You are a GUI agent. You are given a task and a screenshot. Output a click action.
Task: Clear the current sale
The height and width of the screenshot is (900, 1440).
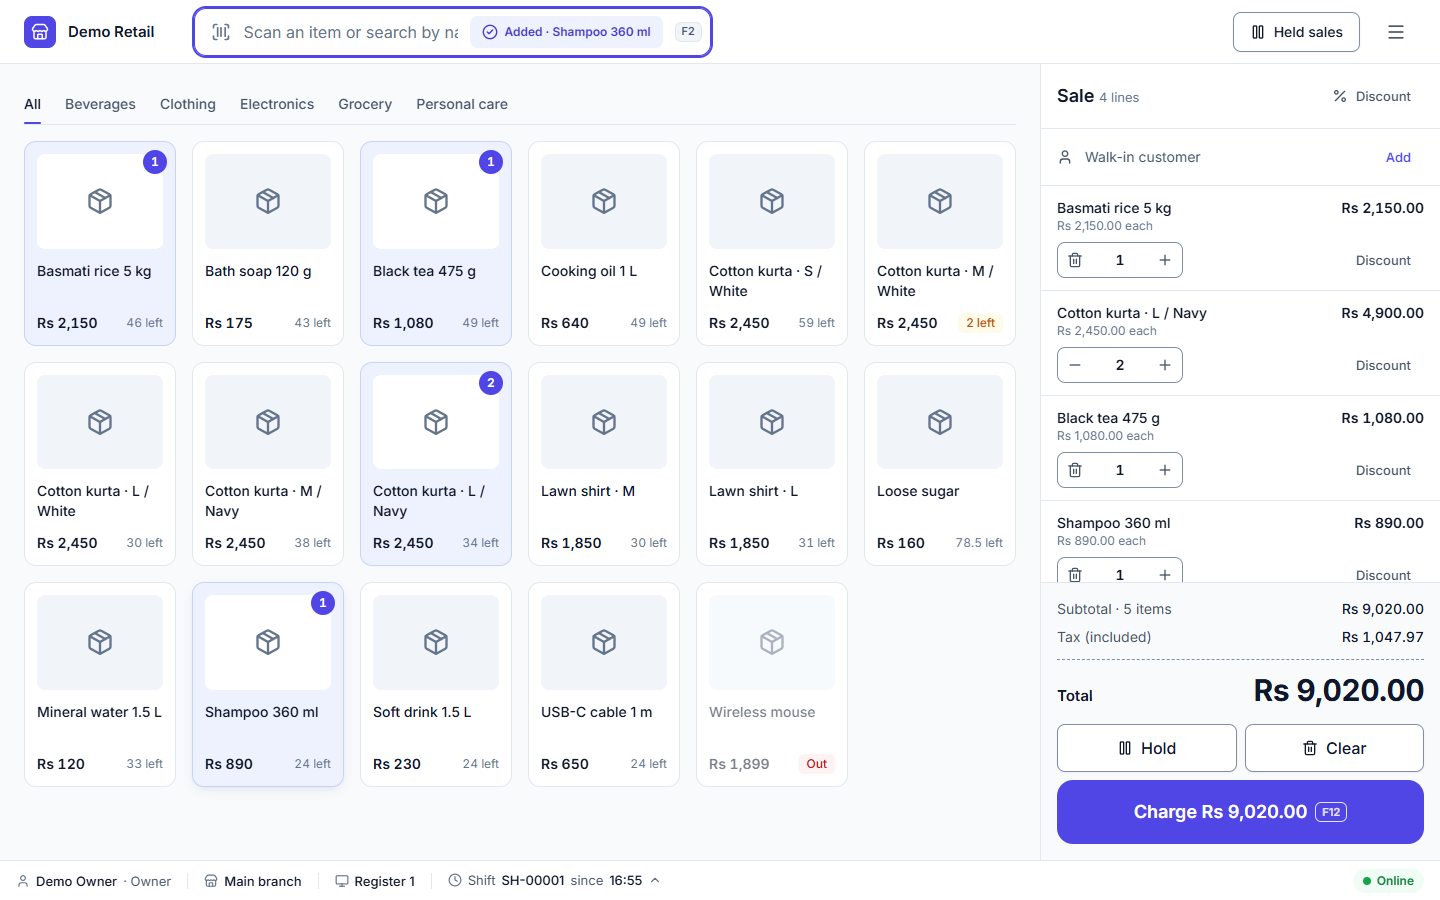(x=1334, y=748)
